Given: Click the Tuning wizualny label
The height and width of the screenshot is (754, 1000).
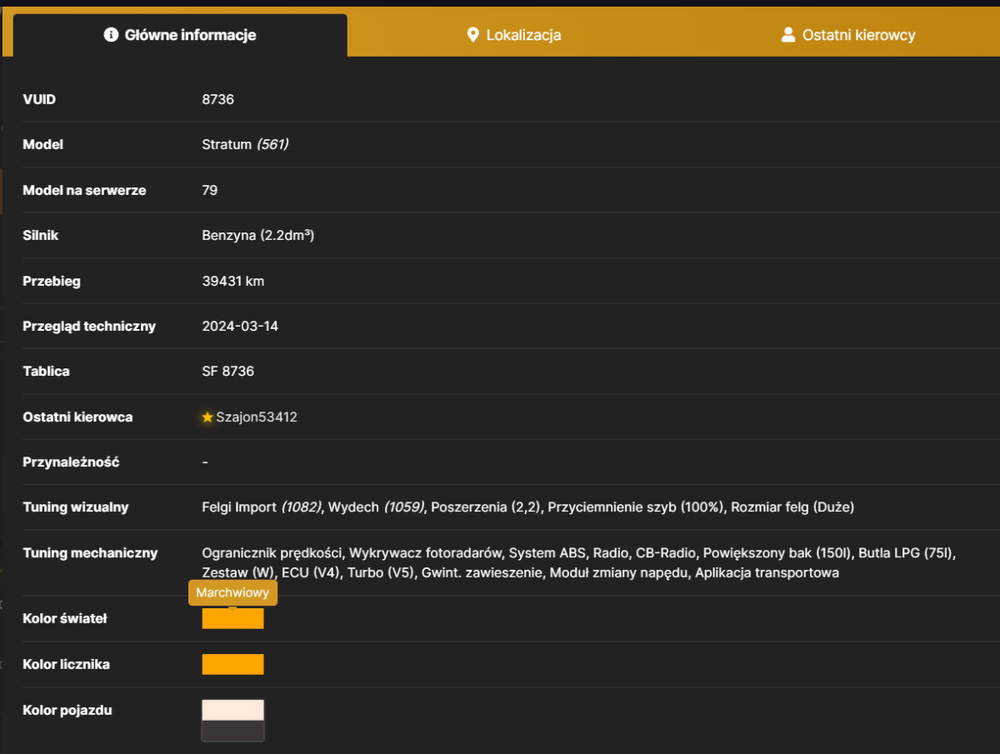Looking at the screenshot, I should pyautogui.click(x=76, y=507).
